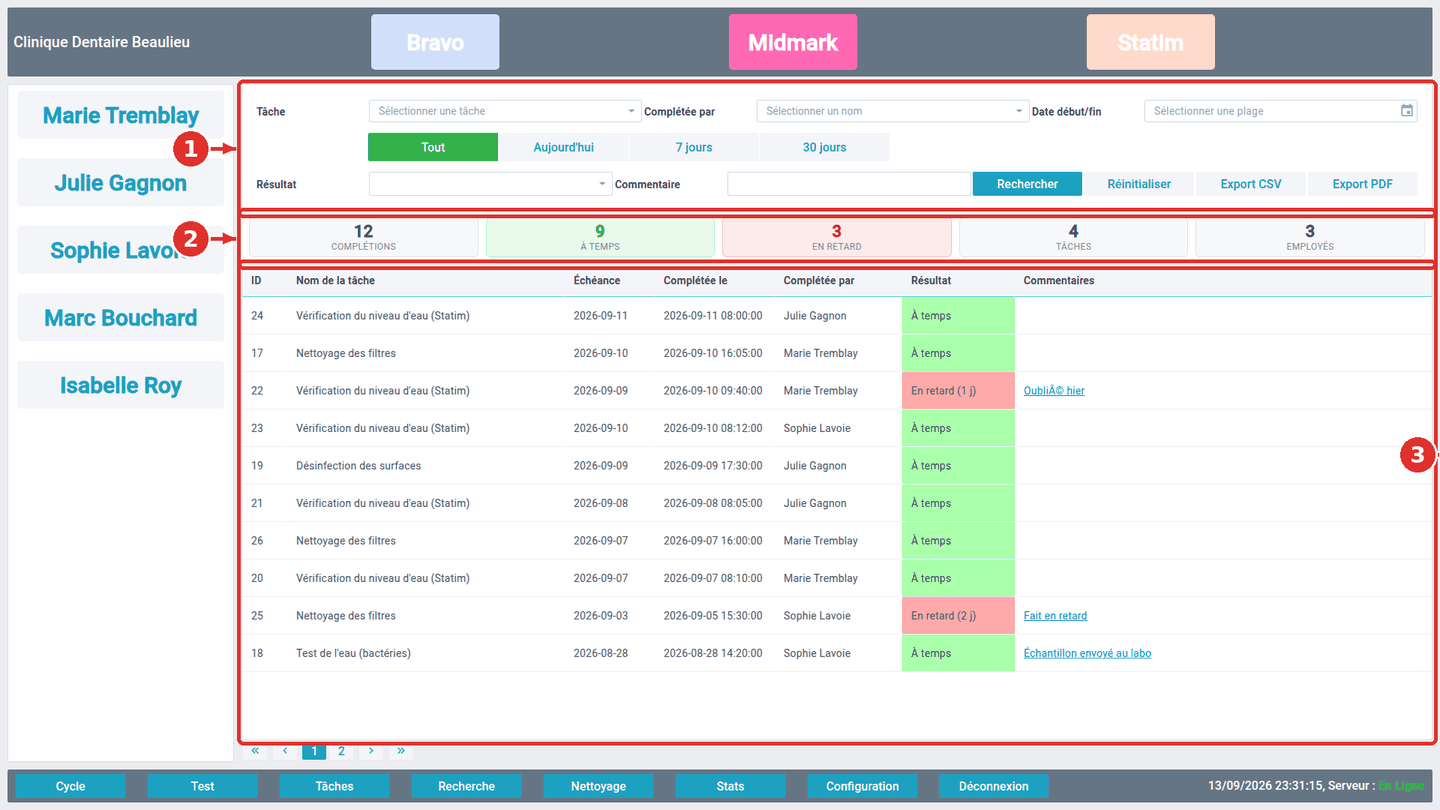Go to next page with single-right arrow
The width and height of the screenshot is (1440, 810).
tap(371, 751)
